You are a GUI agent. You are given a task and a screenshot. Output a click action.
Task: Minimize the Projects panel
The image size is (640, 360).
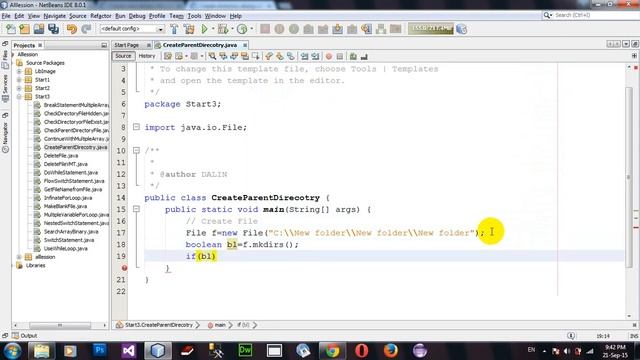[x=104, y=45]
